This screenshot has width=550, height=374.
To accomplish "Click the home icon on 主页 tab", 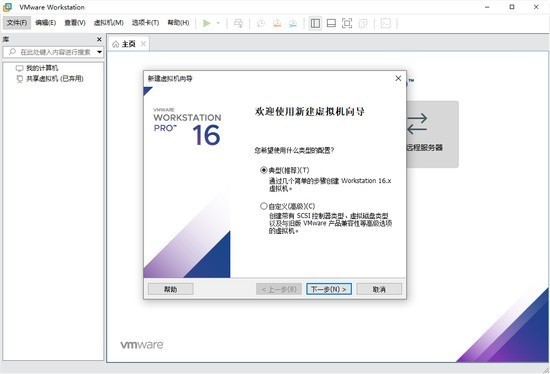I will tap(115, 44).
